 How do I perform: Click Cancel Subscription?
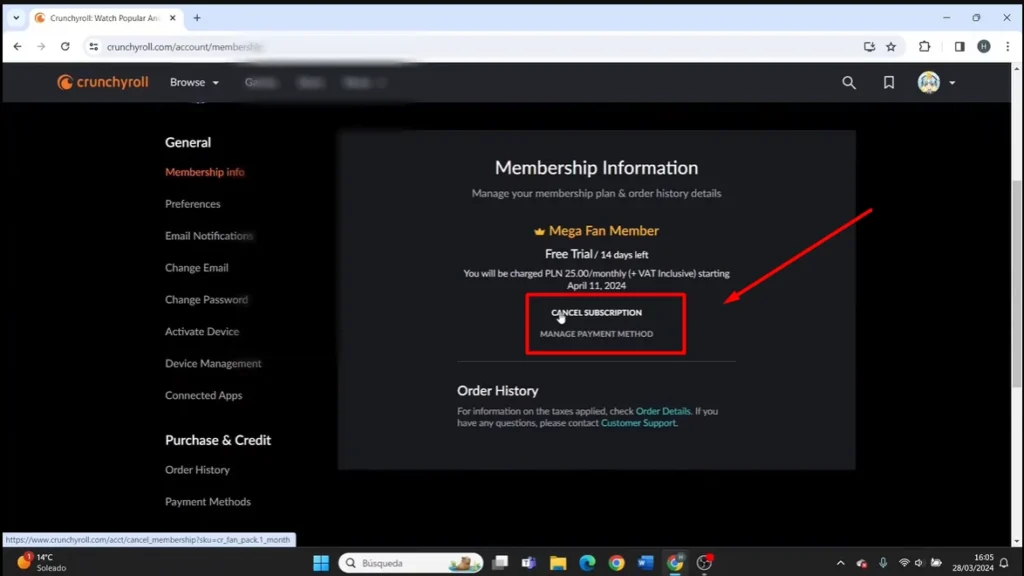click(596, 313)
